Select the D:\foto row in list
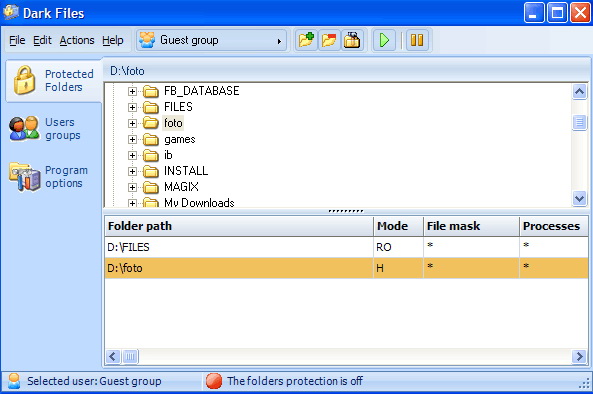 coord(346,268)
